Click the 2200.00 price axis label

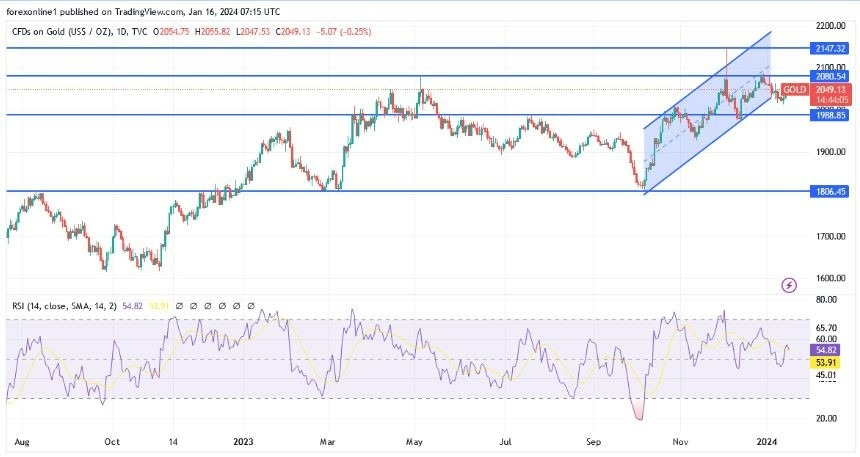tap(830, 25)
